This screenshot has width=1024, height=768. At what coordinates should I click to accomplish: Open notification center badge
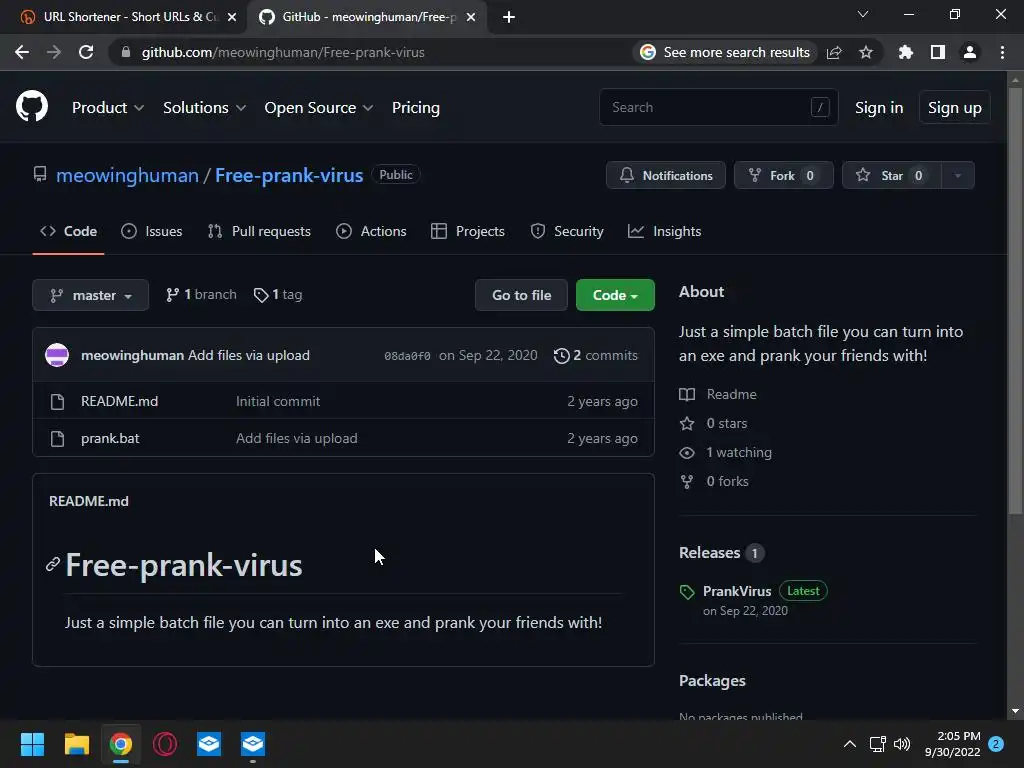click(996, 744)
